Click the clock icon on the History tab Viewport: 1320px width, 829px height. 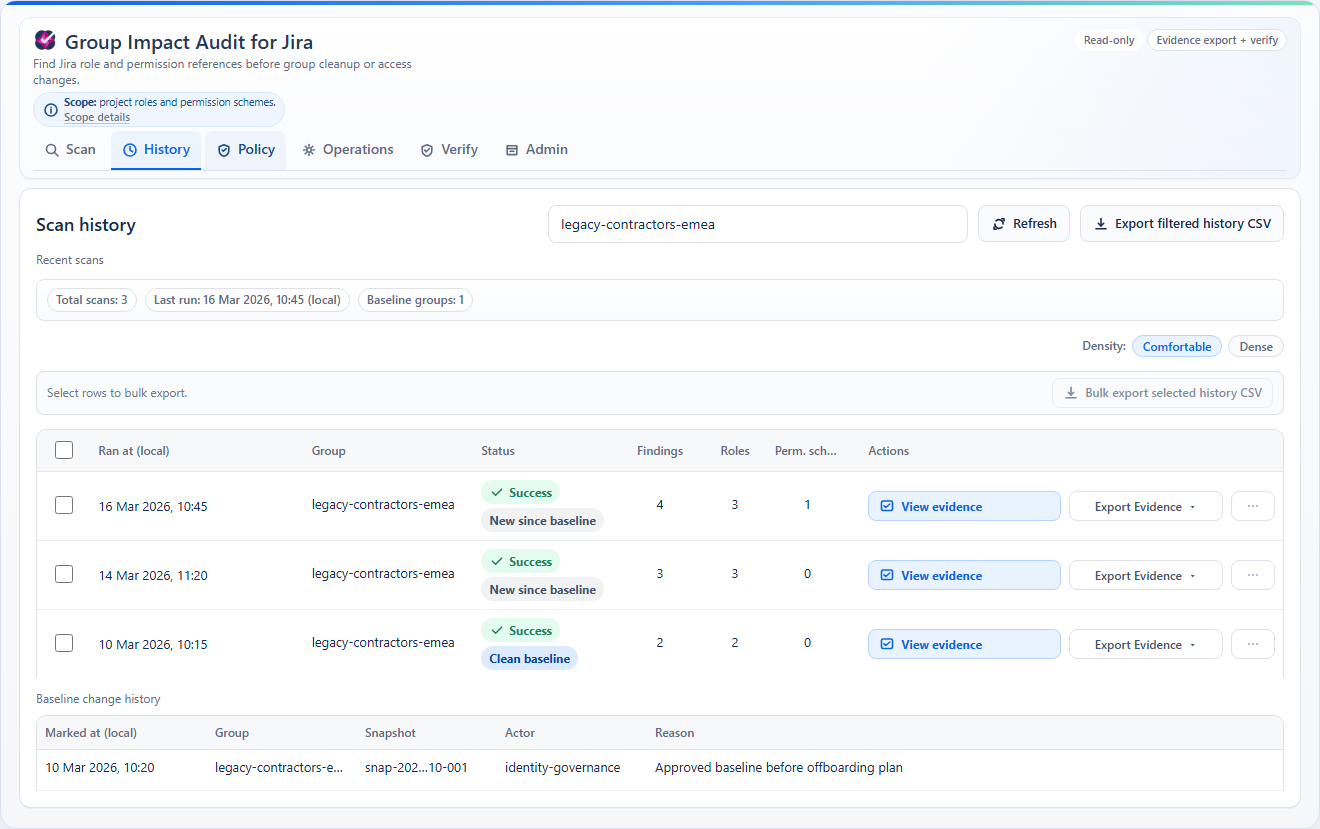[130, 149]
